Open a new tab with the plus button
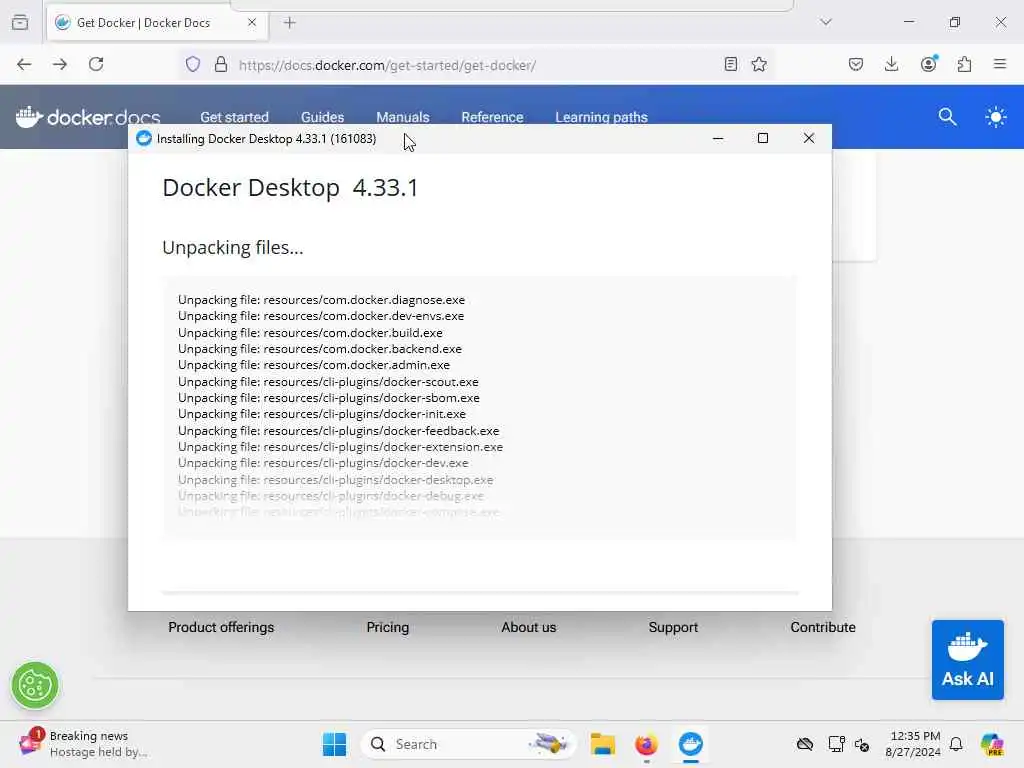Screen dimensions: 1024x768 [290, 23]
